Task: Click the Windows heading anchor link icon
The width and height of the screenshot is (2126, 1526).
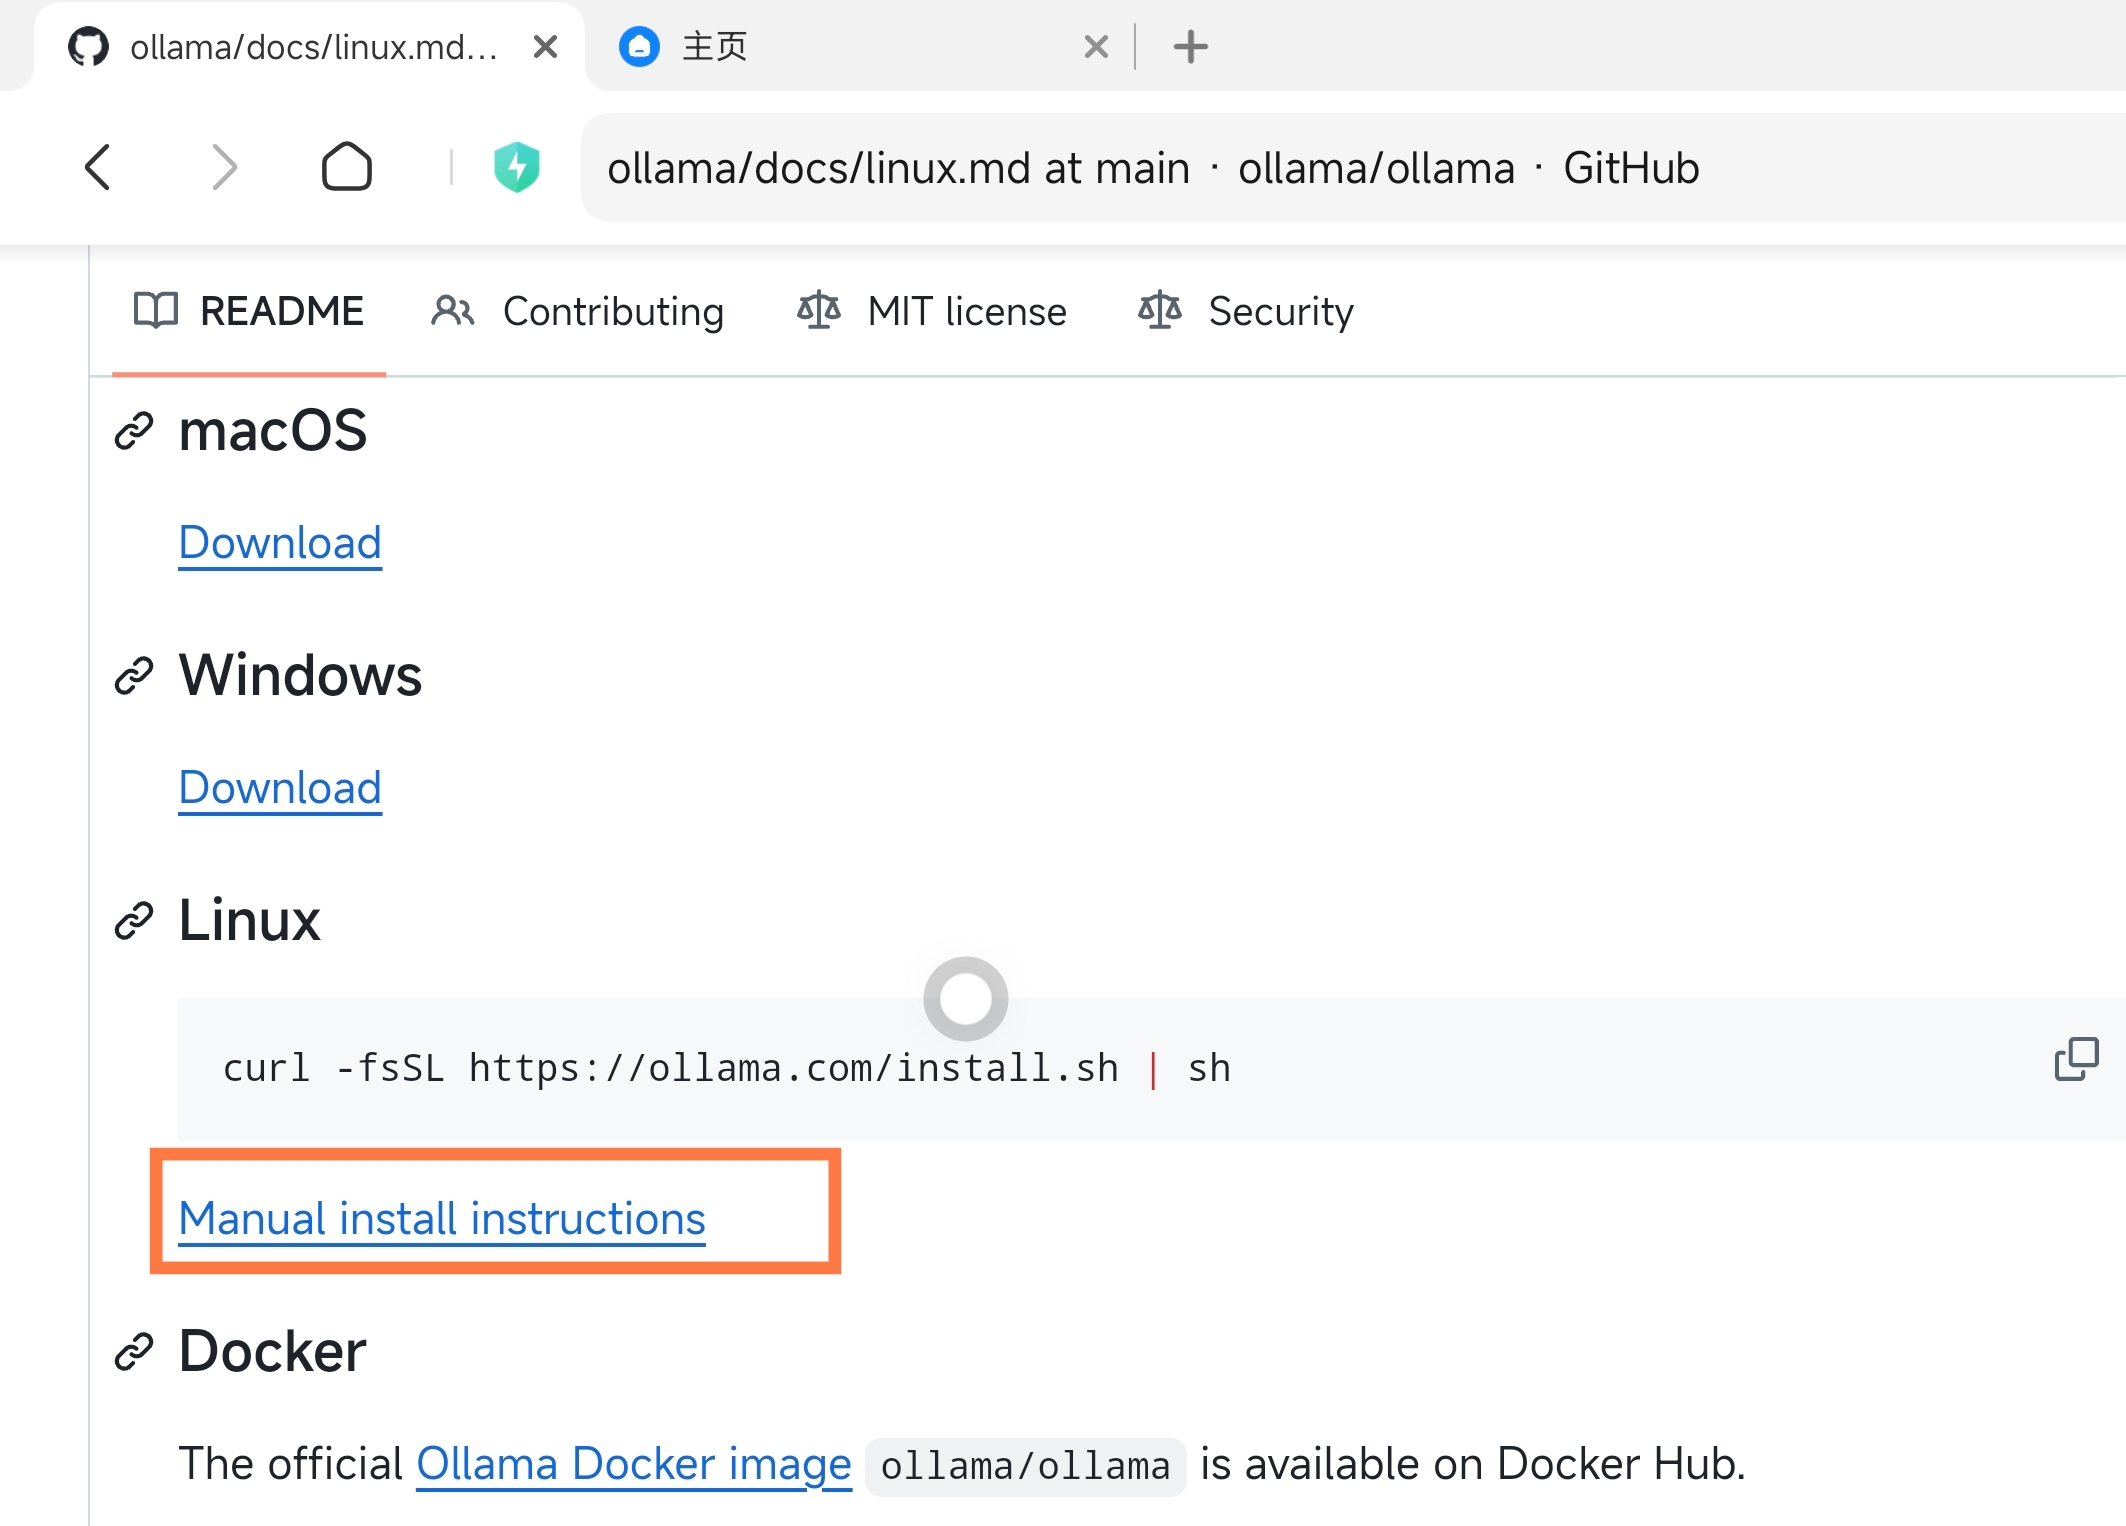Action: click(133, 676)
